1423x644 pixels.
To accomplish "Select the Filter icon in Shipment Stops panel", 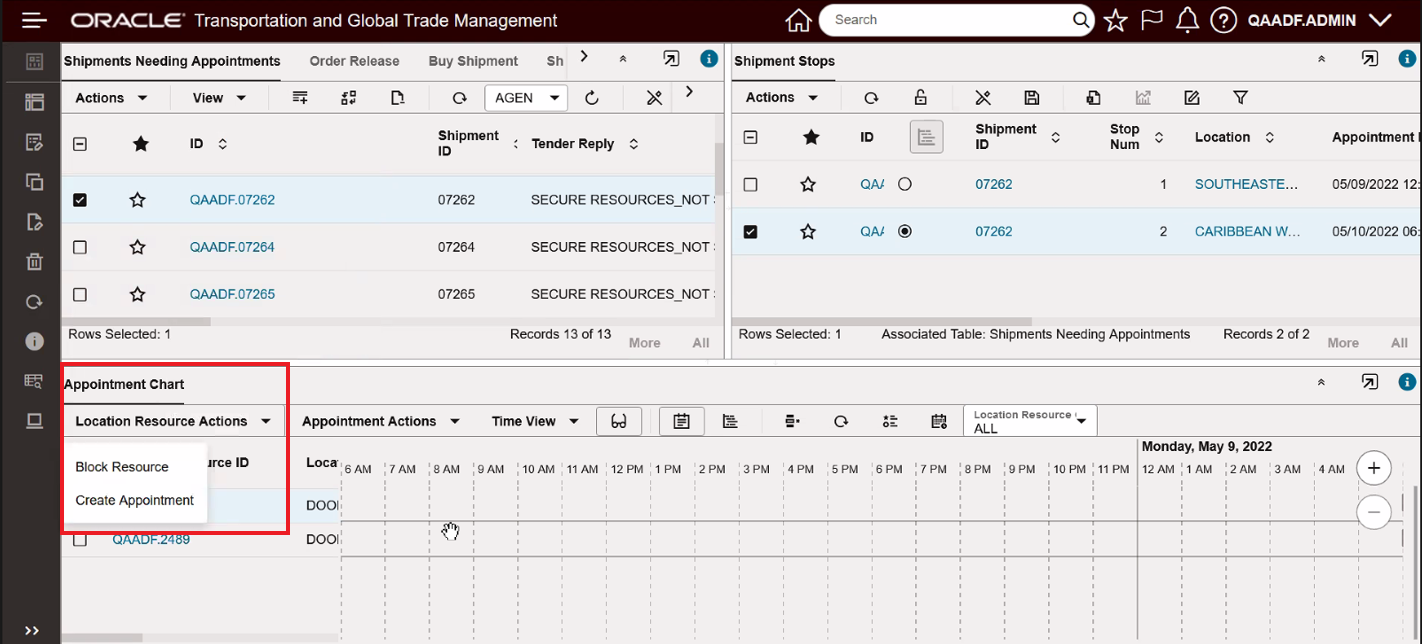I will pos(1240,97).
